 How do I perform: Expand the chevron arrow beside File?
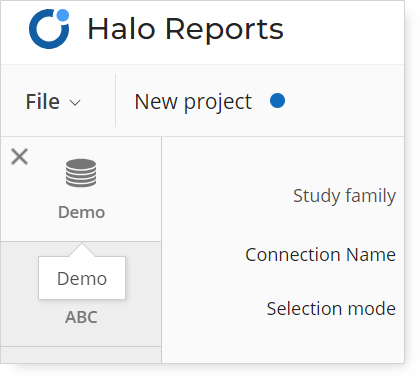click(75, 103)
